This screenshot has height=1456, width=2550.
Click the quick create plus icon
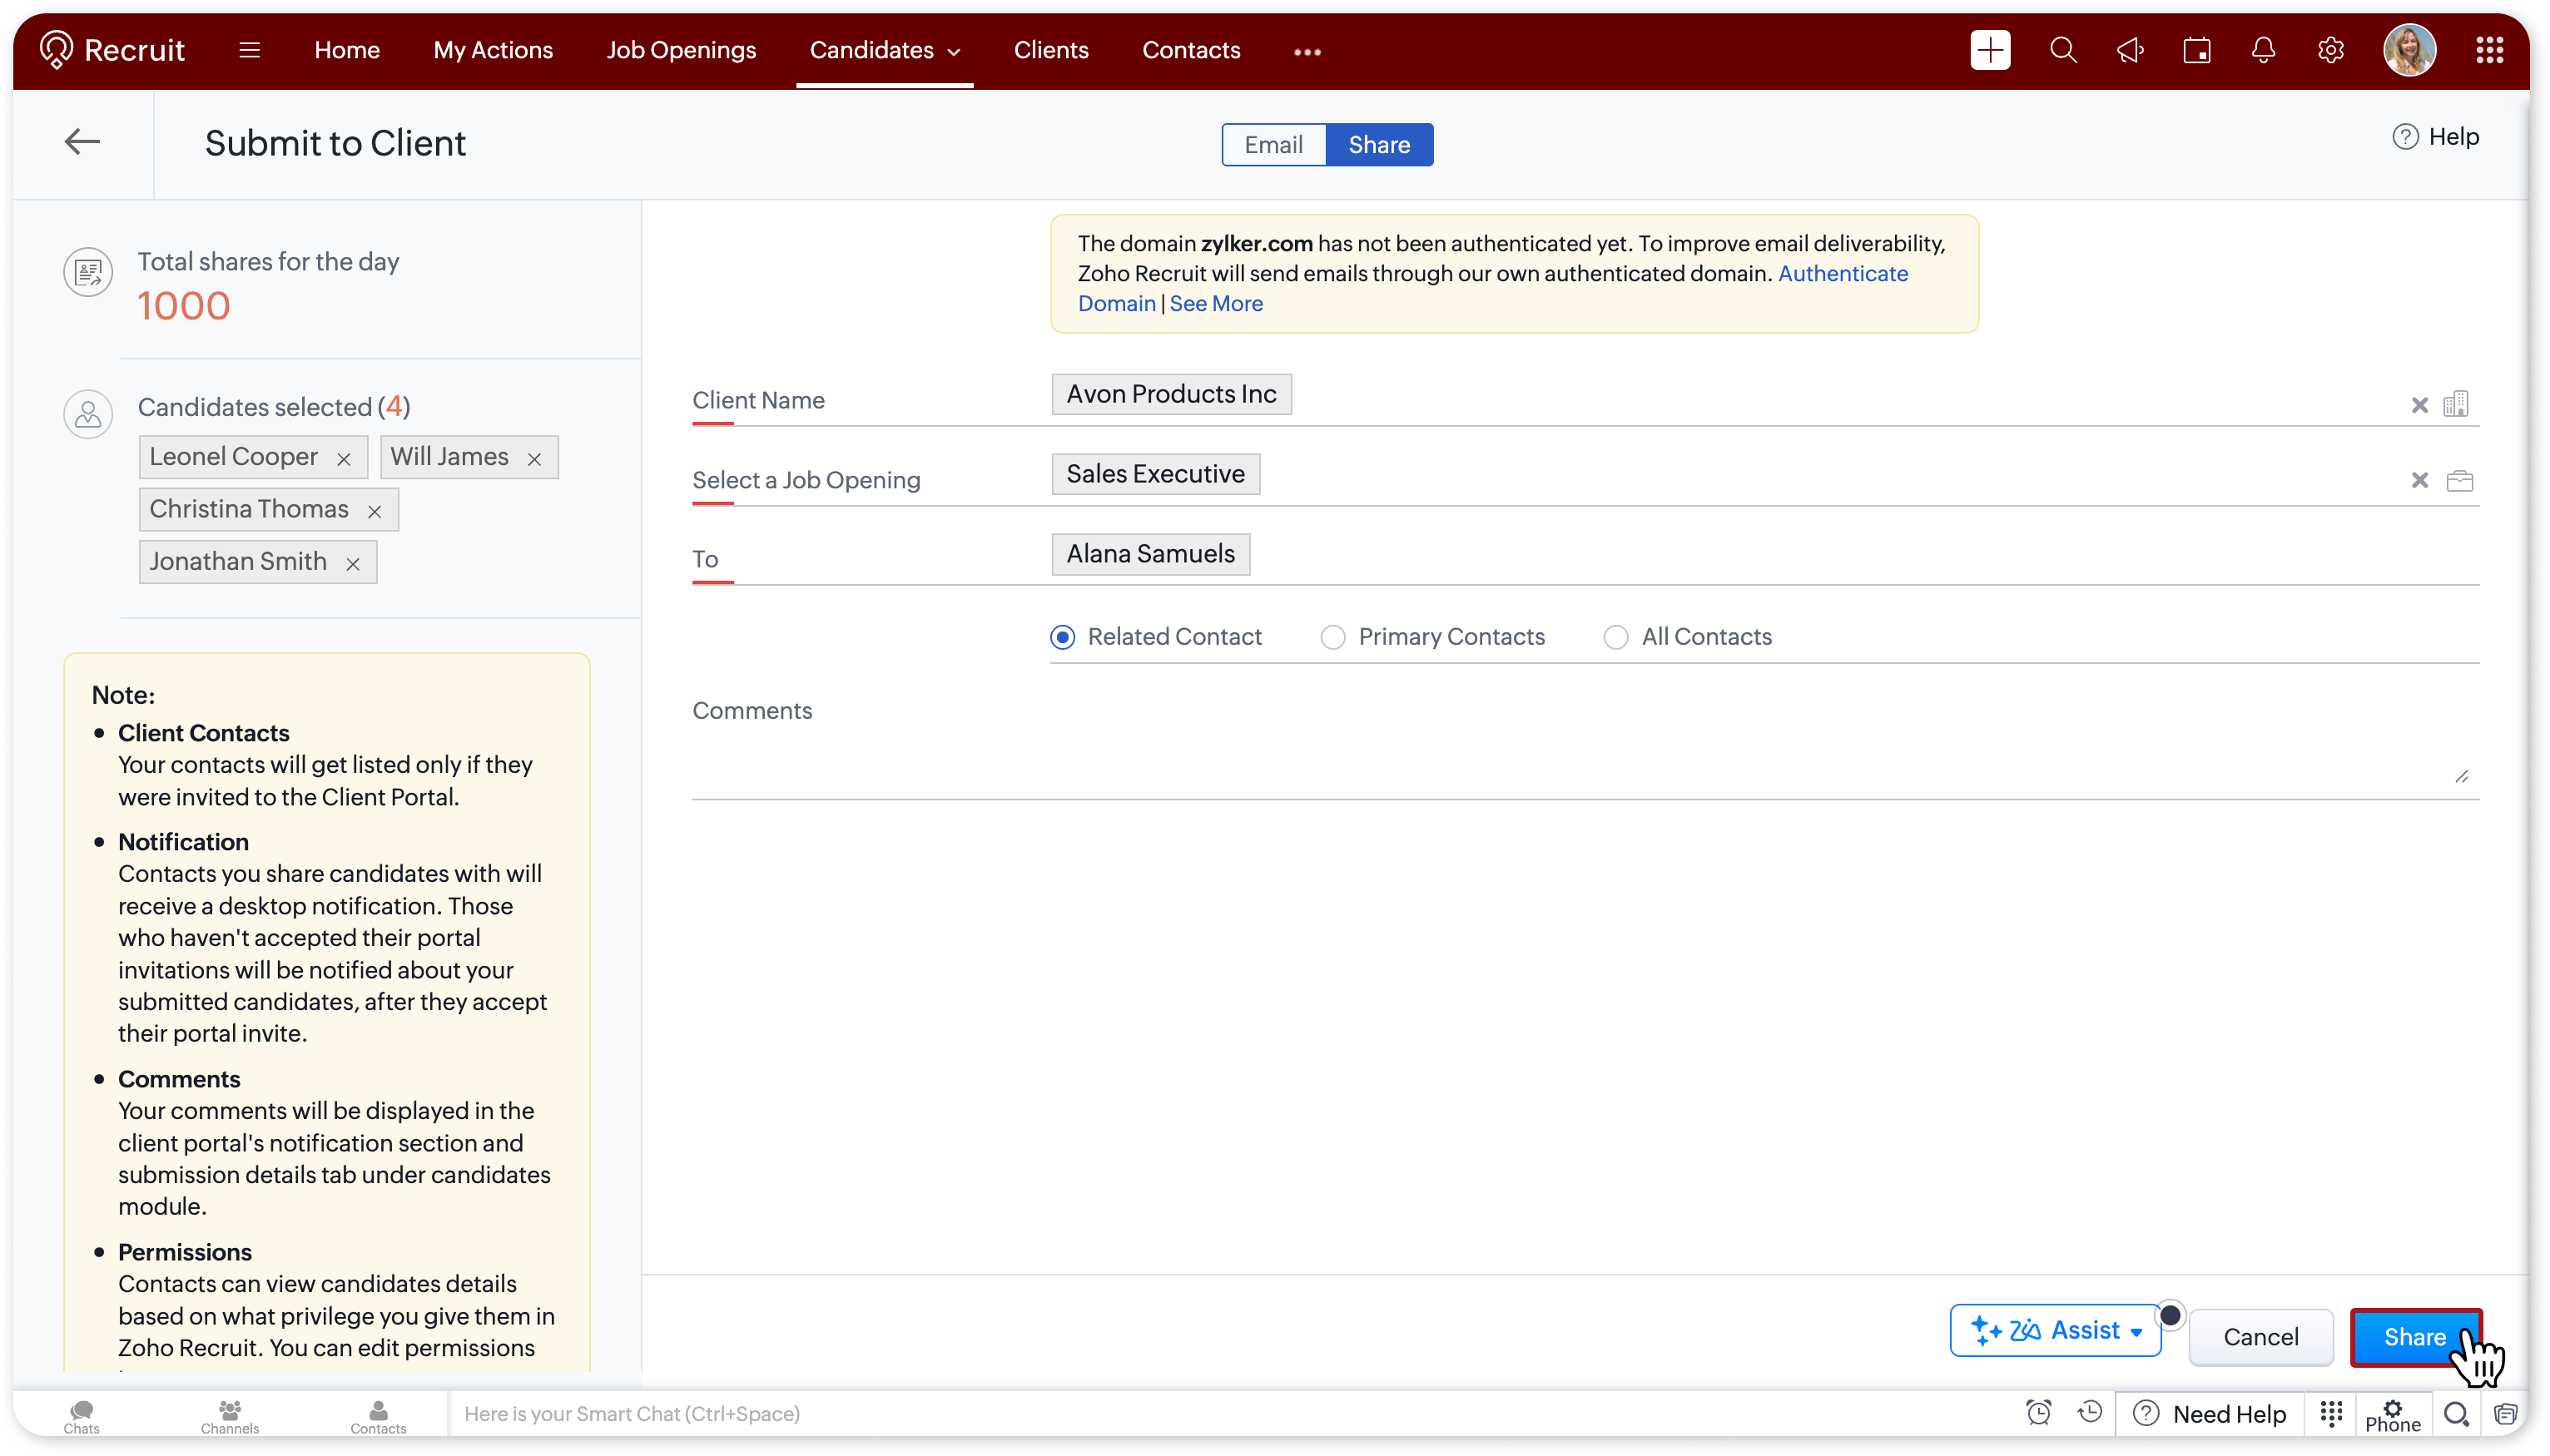click(1989, 50)
